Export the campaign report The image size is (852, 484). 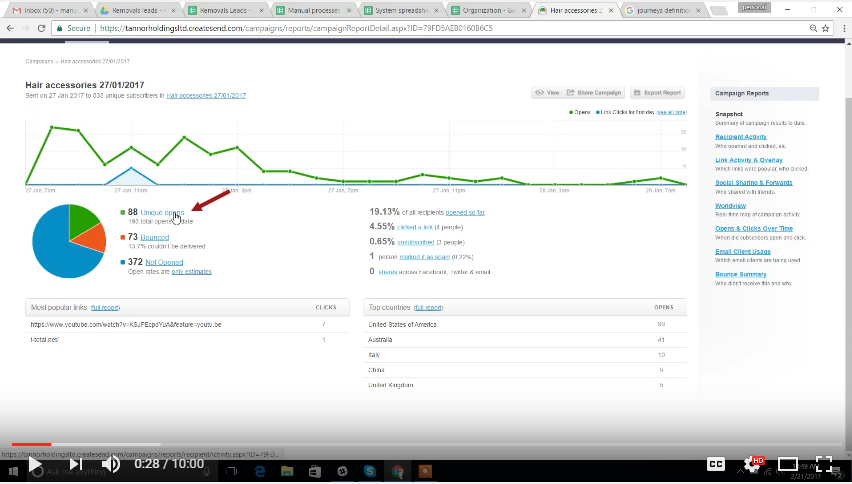[657, 93]
